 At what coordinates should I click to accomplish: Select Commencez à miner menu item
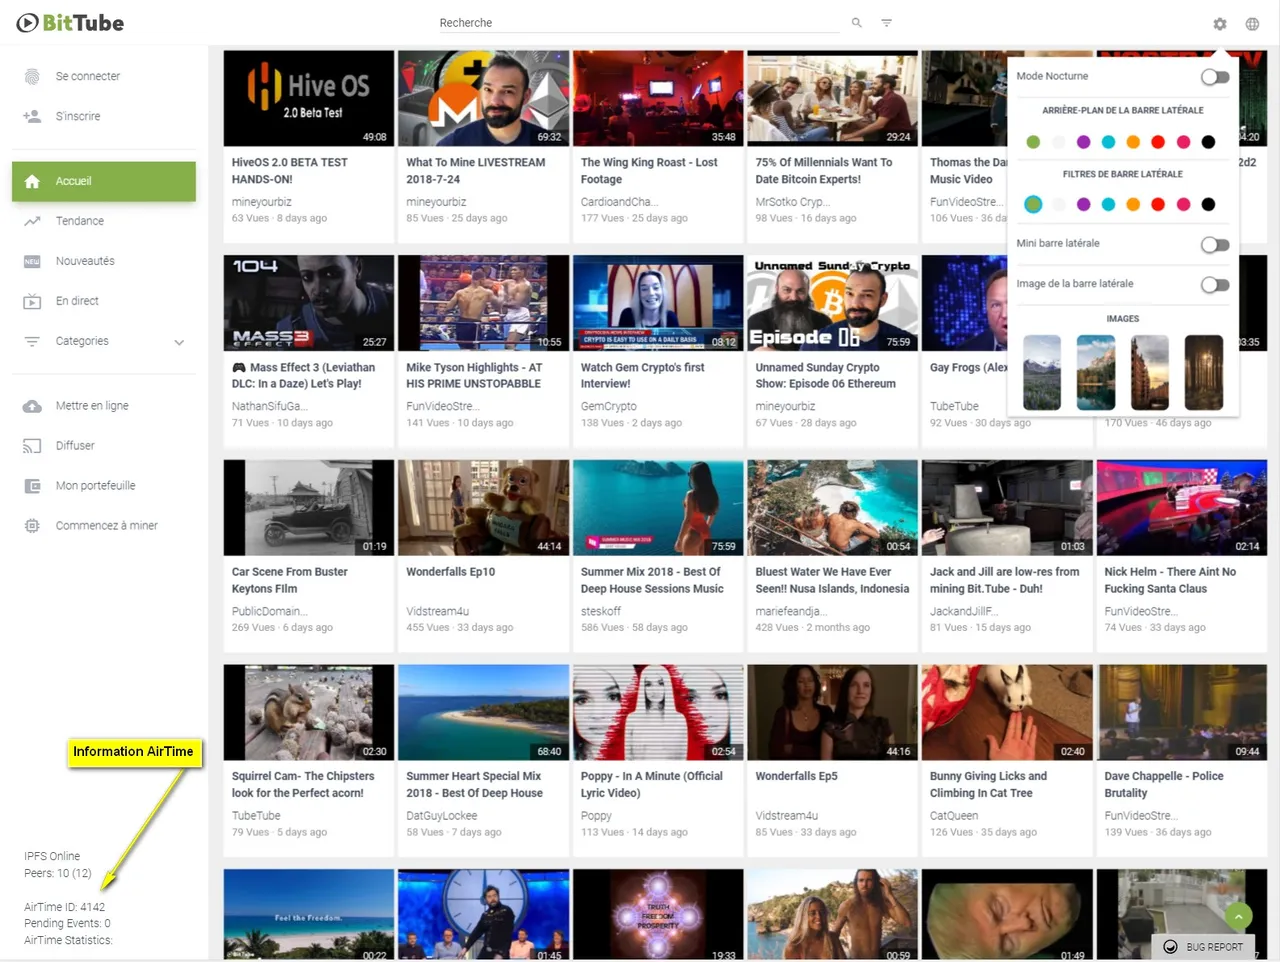(106, 526)
